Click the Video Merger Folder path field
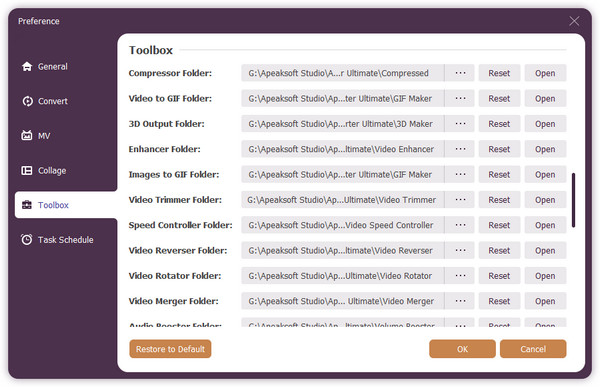The image size is (600, 387). click(343, 301)
